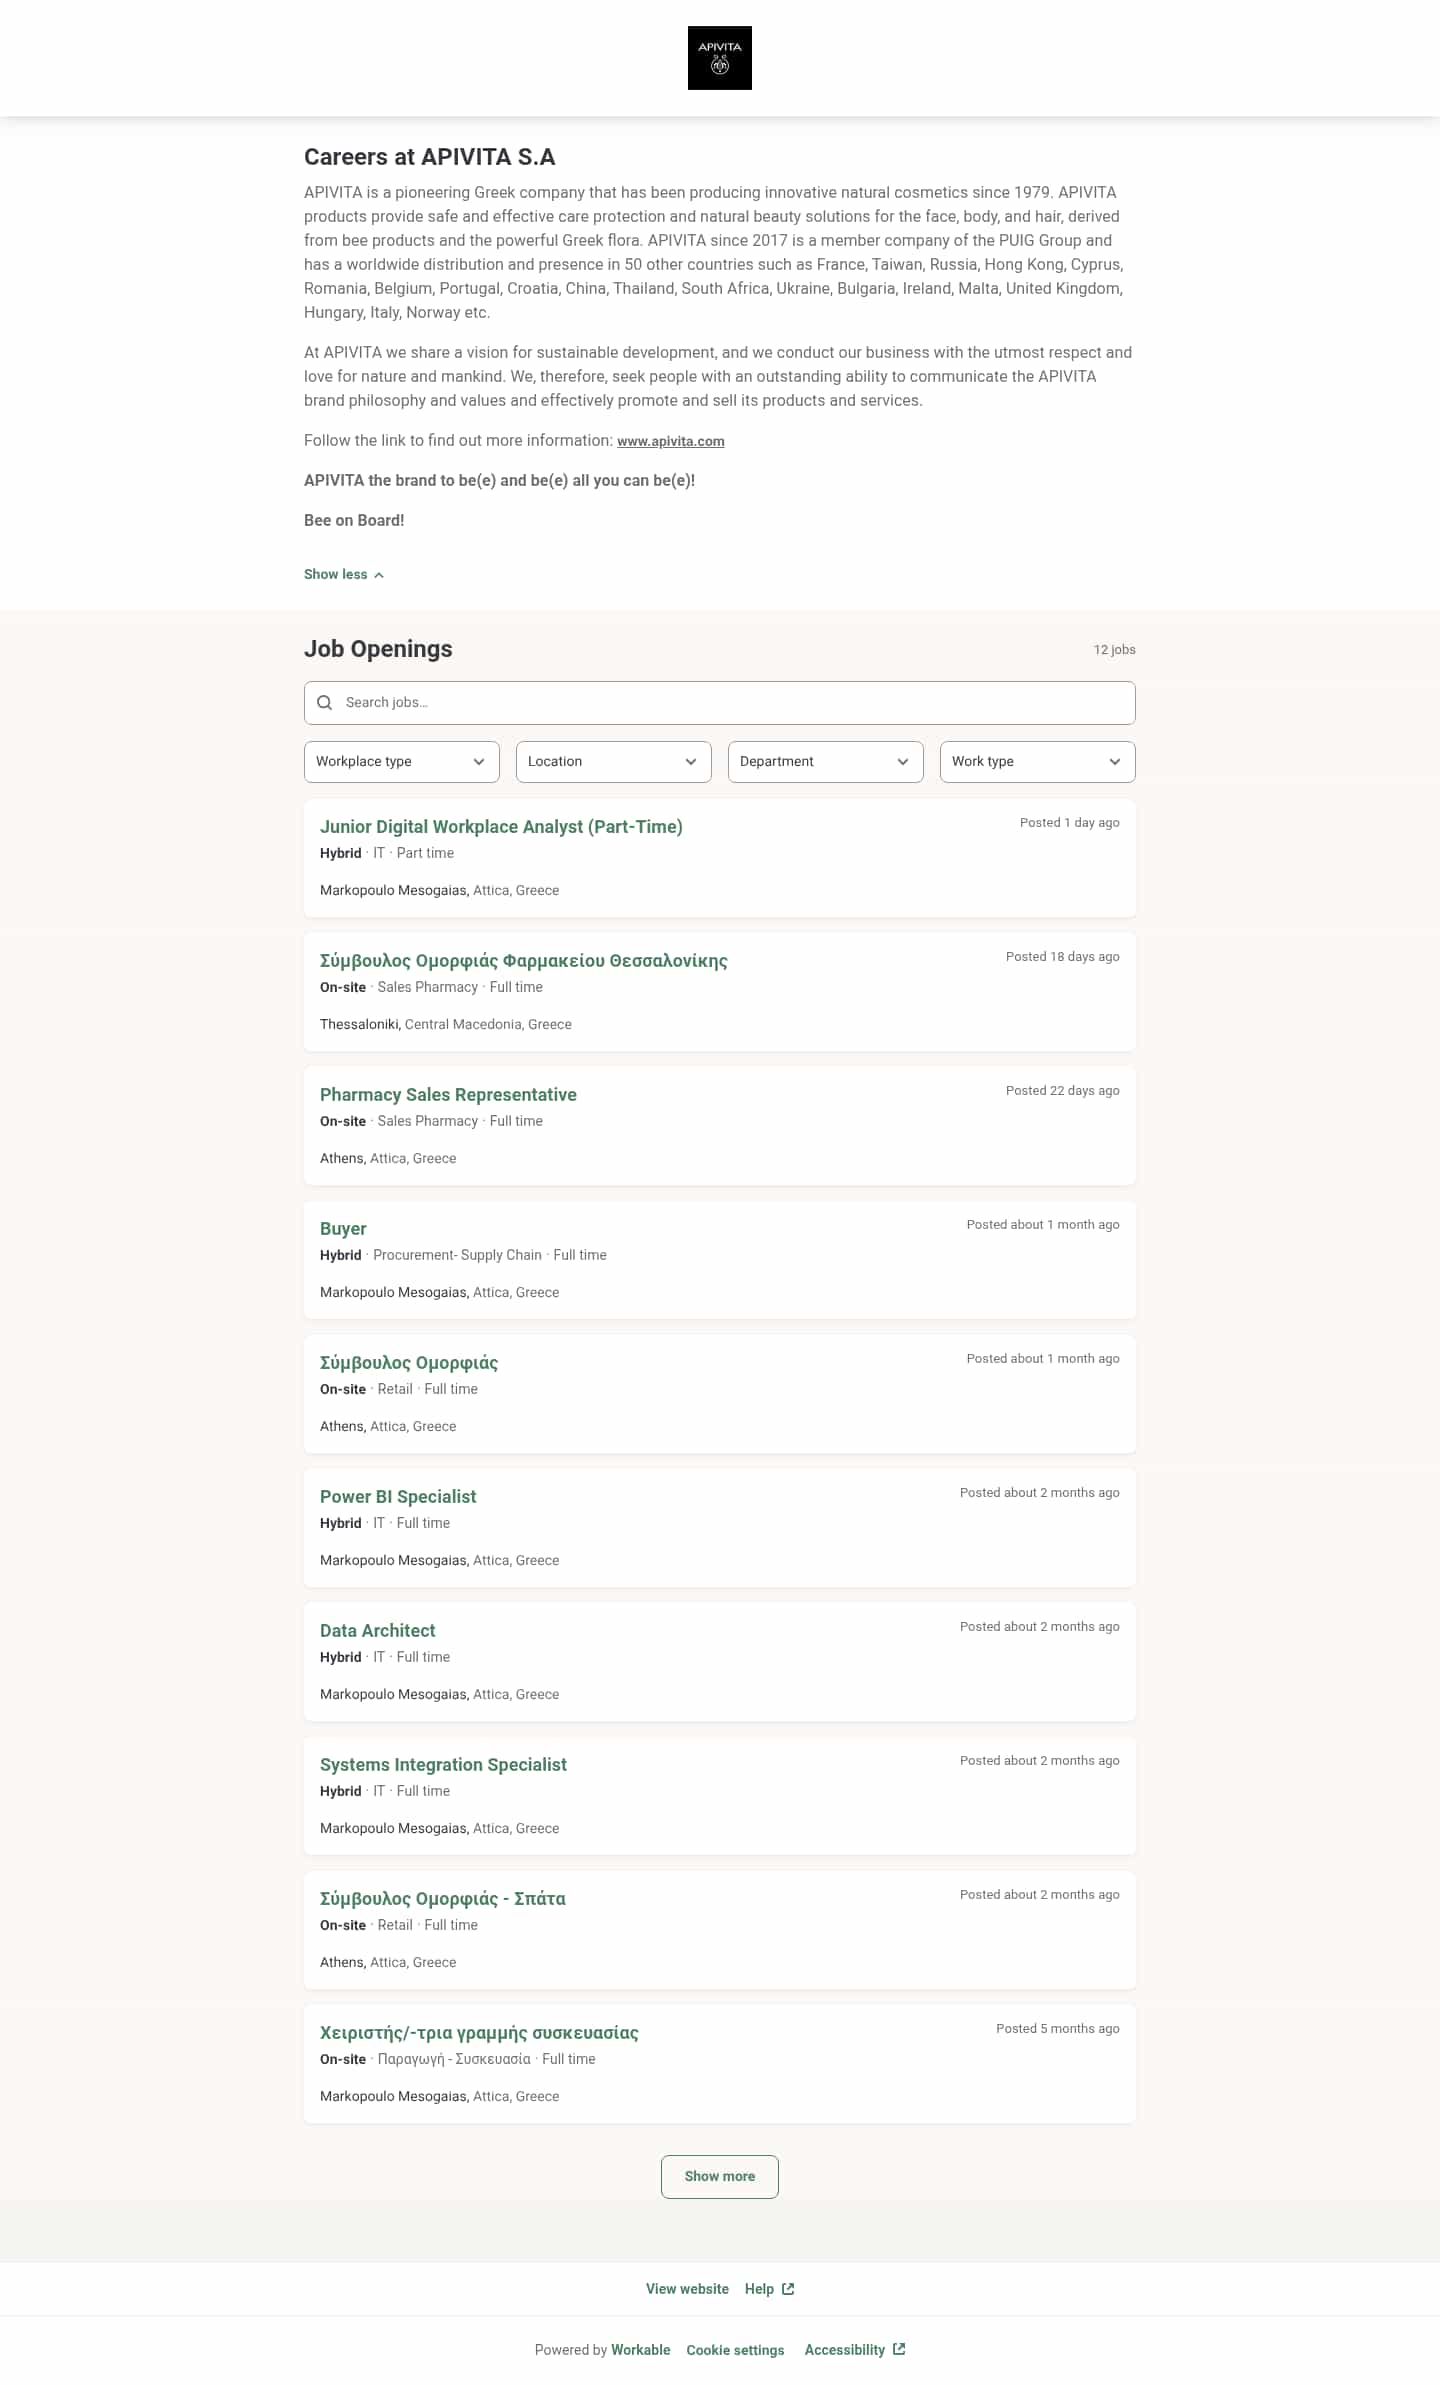Open the Location filter dropdown
This screenshot has width=1440, height=2385.
click(613, 762)
